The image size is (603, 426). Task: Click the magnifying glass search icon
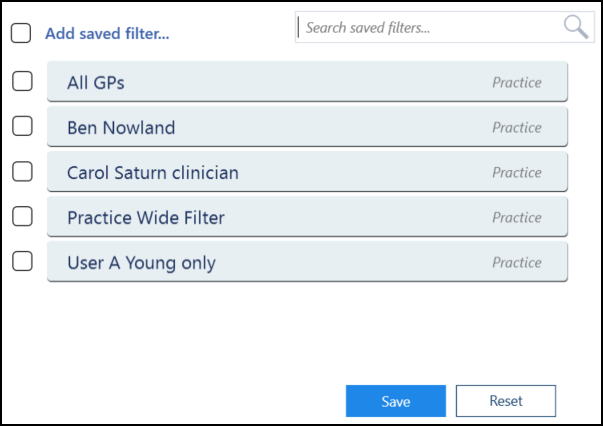576,27
